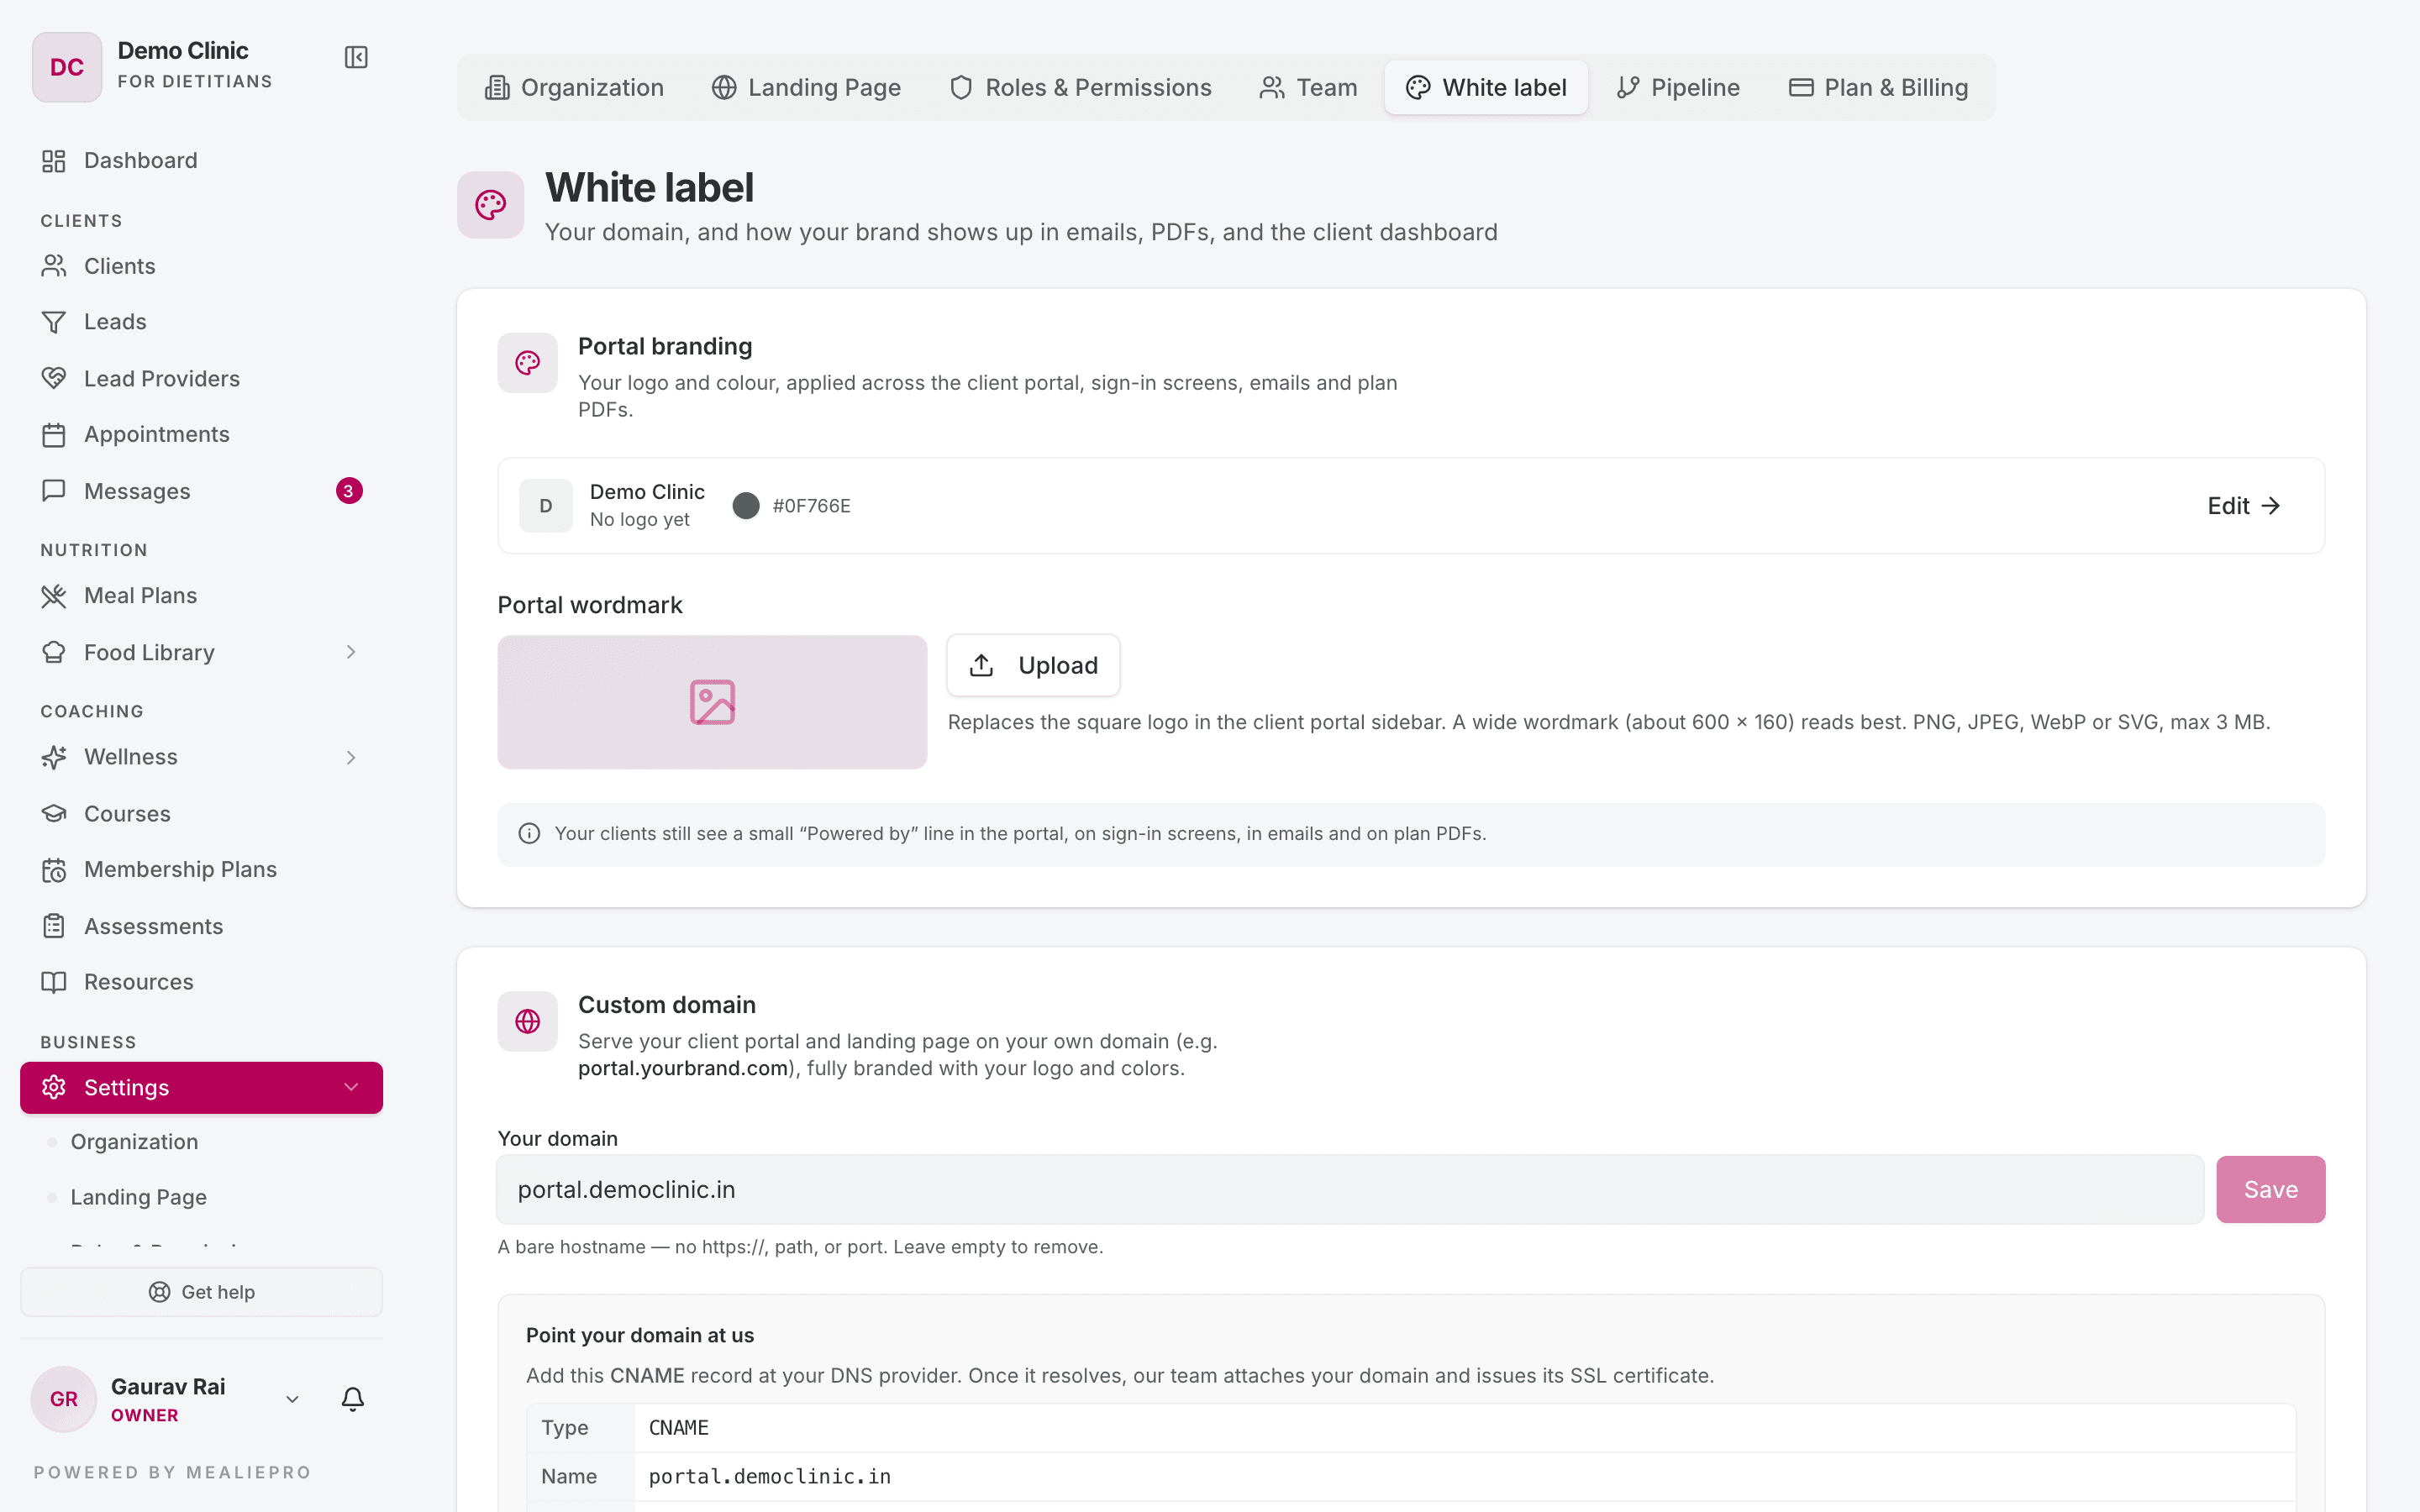Click the info icon in Powered by notice
Image resolution: width=2420 pixels, height=1512 pixels.
[529, 833]
